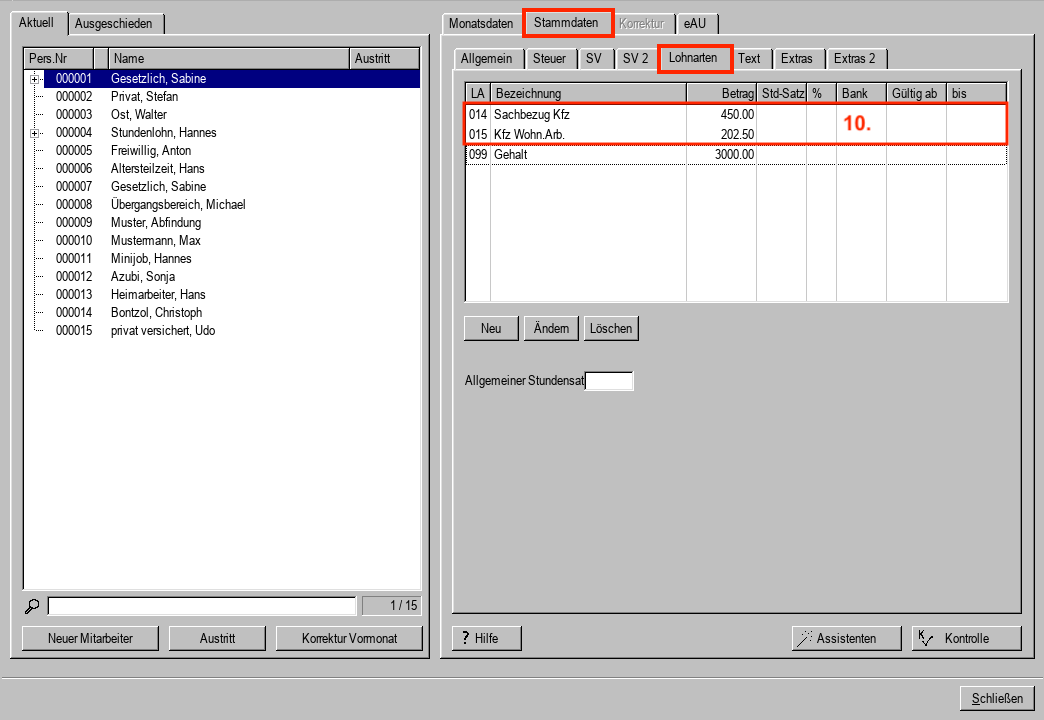Focus the employee search field
1044x720 pixels.
[x=202, y=606]
